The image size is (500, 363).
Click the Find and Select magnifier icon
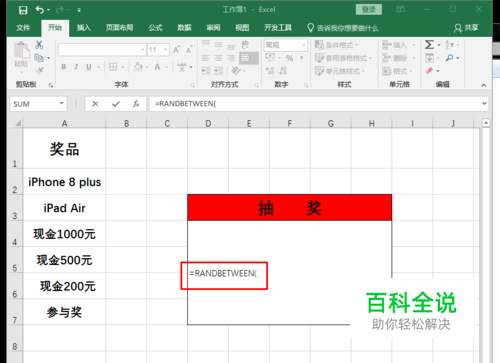point(449,58)
